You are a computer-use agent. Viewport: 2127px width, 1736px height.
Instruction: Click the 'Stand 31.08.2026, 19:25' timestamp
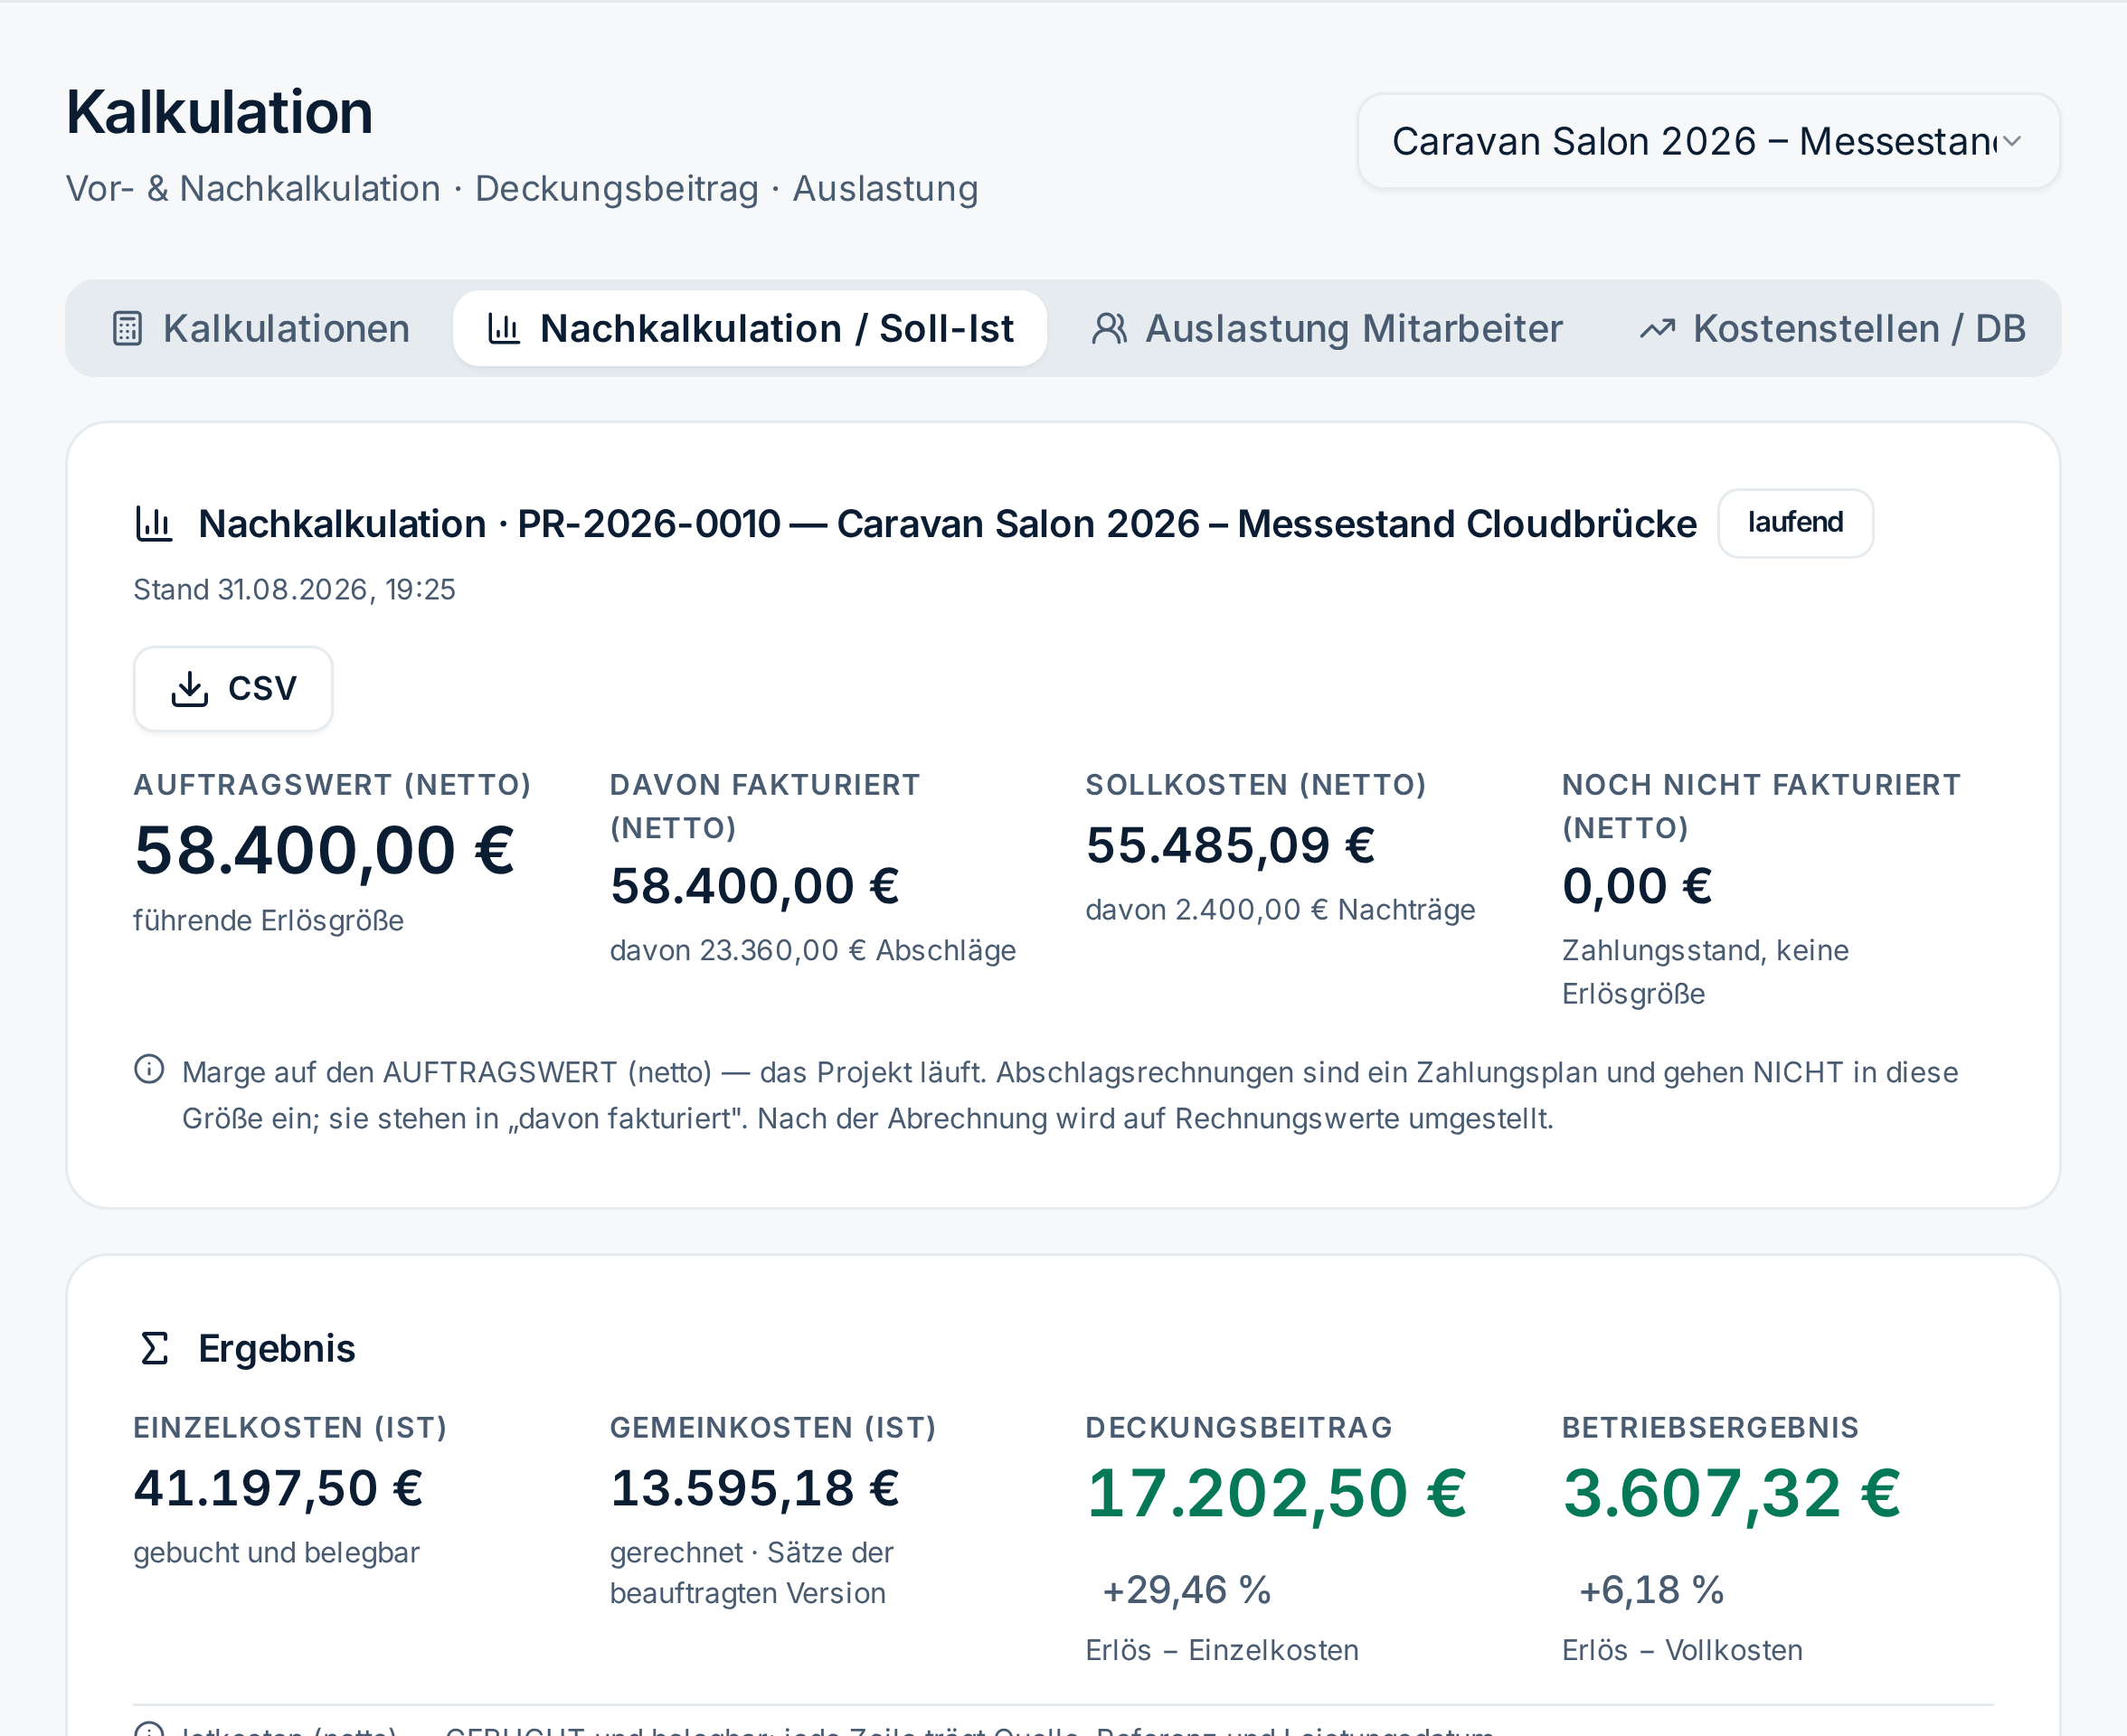(x=294, y=589)
